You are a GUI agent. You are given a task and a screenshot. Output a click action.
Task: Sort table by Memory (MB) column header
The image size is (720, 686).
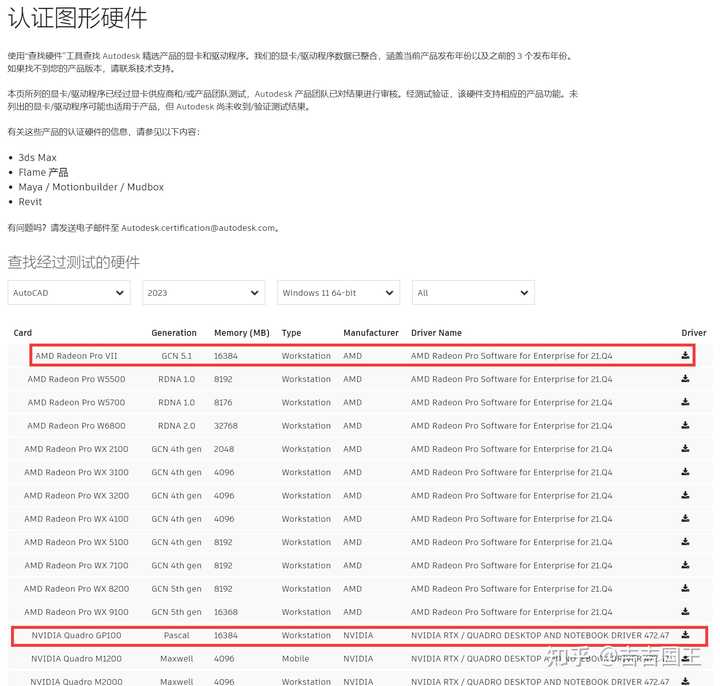242,332
